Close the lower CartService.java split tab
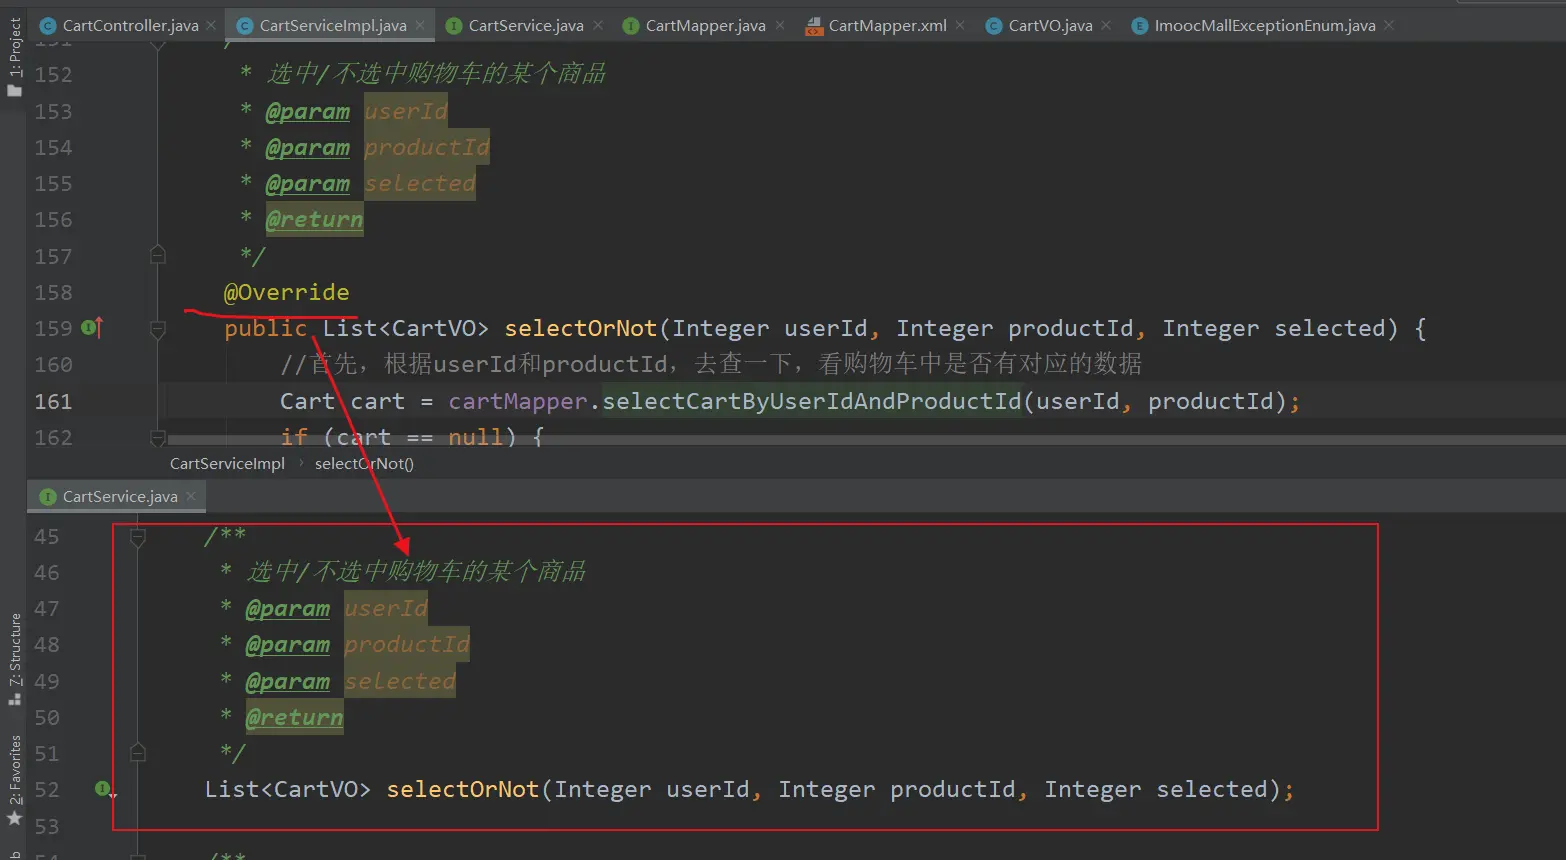 pyautogui.click(x=191, y=496)
